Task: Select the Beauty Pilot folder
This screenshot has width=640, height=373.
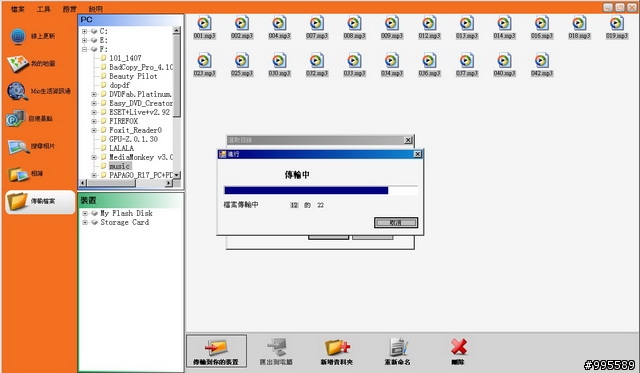Action: (x=133, y=76)
